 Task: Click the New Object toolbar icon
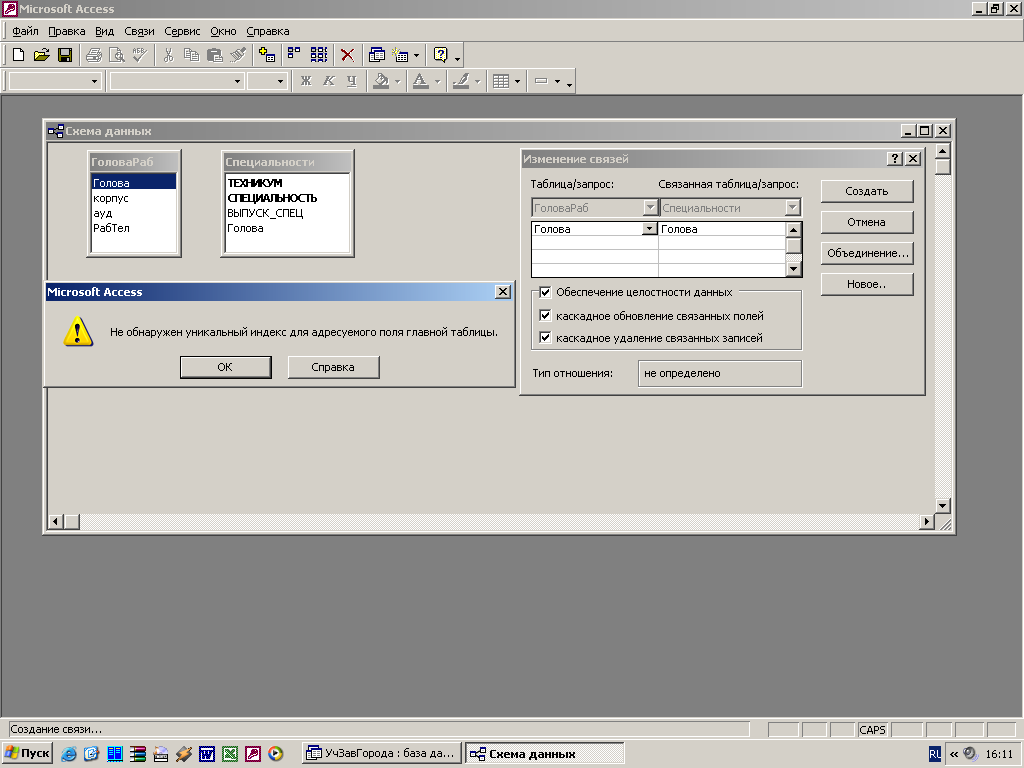click(400, 56)
